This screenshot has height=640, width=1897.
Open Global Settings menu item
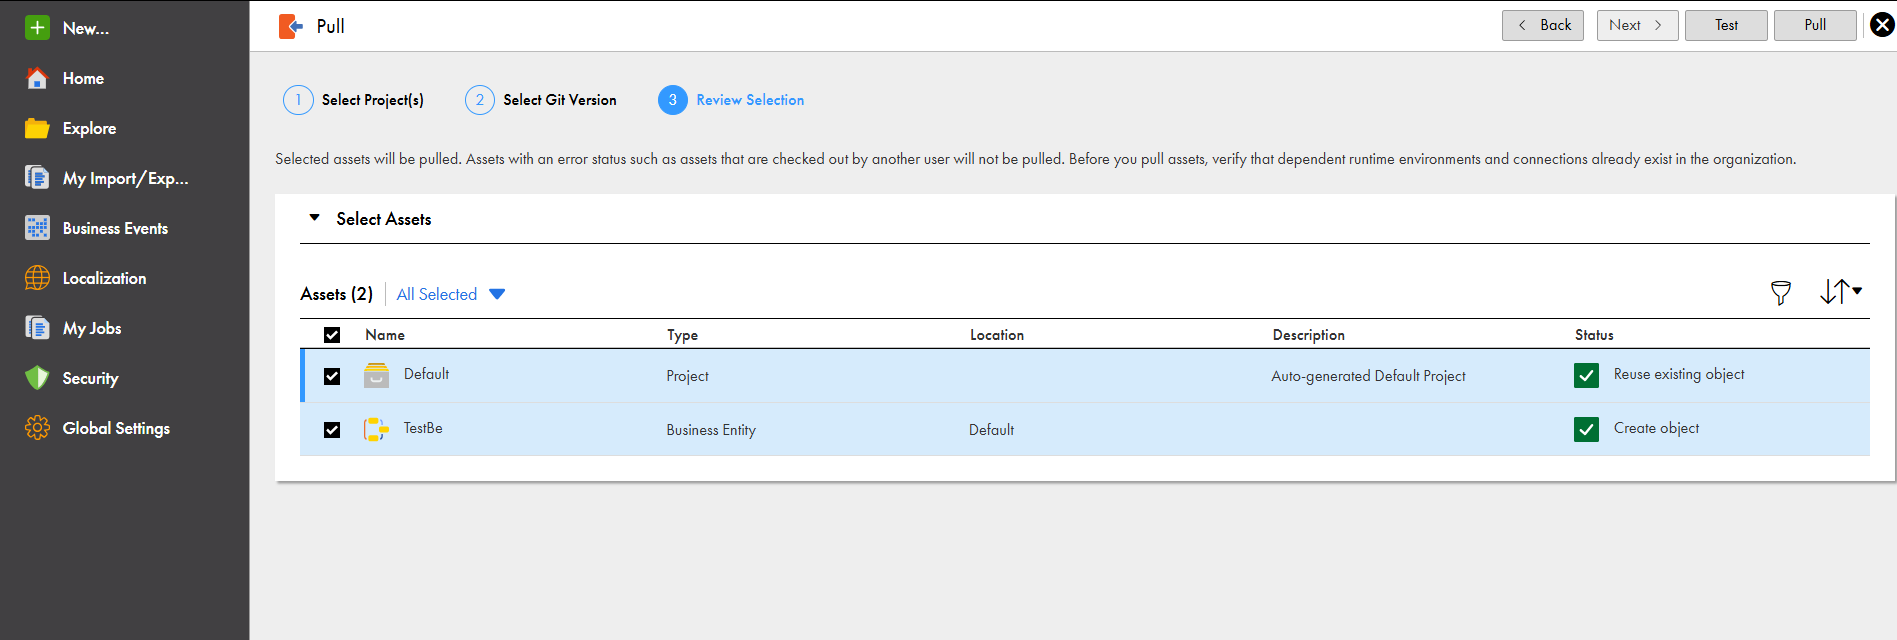click(x=116, y=428)
